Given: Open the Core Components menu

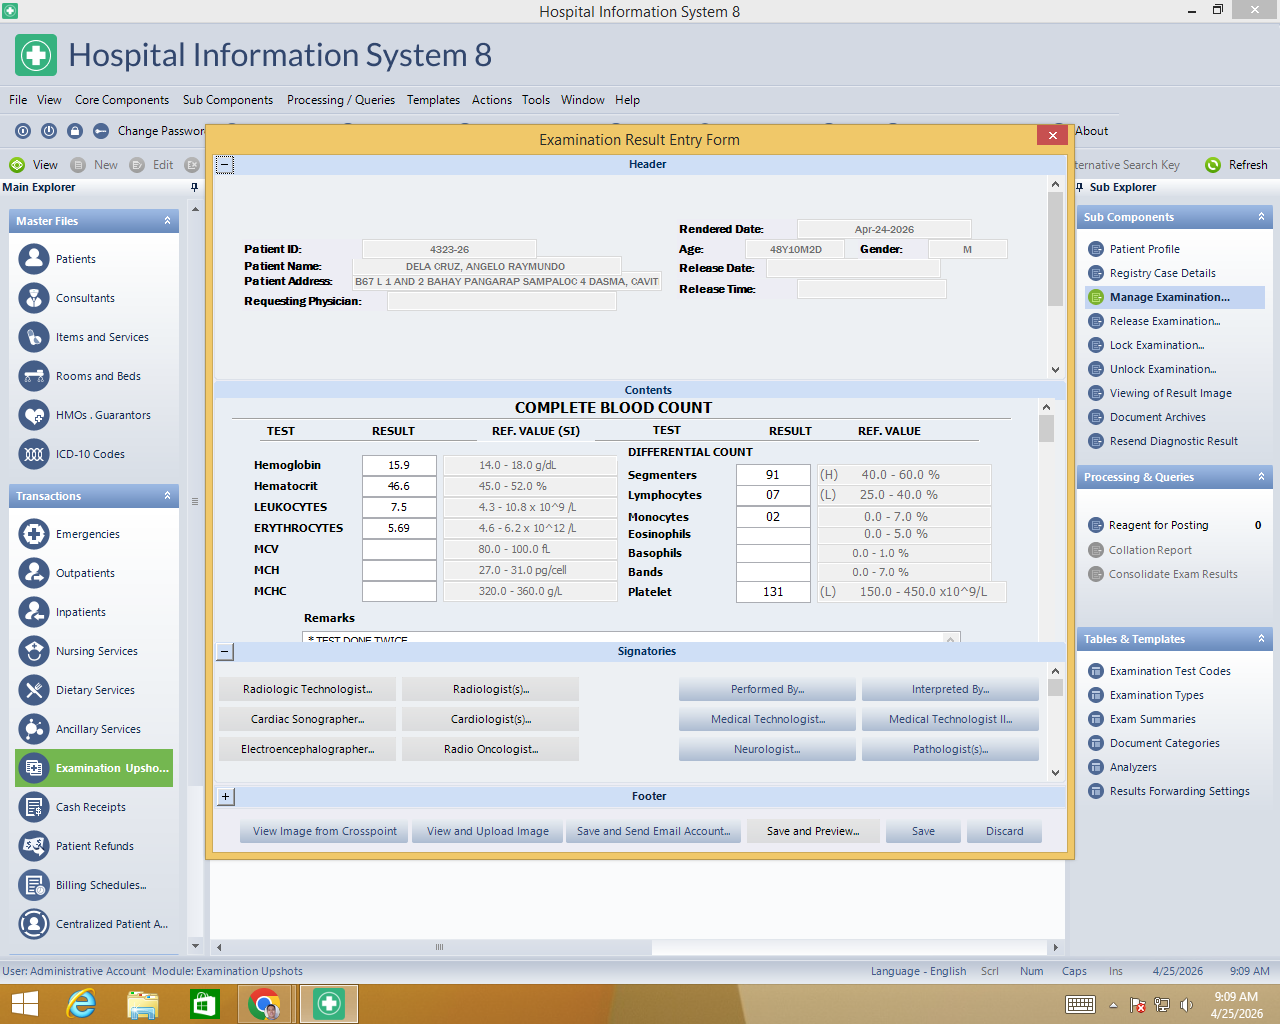Looking at the screenshot, I should coord(122,100).
